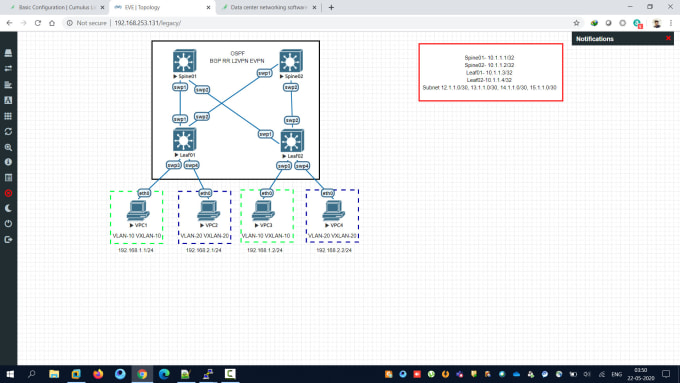680x383 pixels.
Task: Open the Chrome profile avatar
Action: point(657,23)
